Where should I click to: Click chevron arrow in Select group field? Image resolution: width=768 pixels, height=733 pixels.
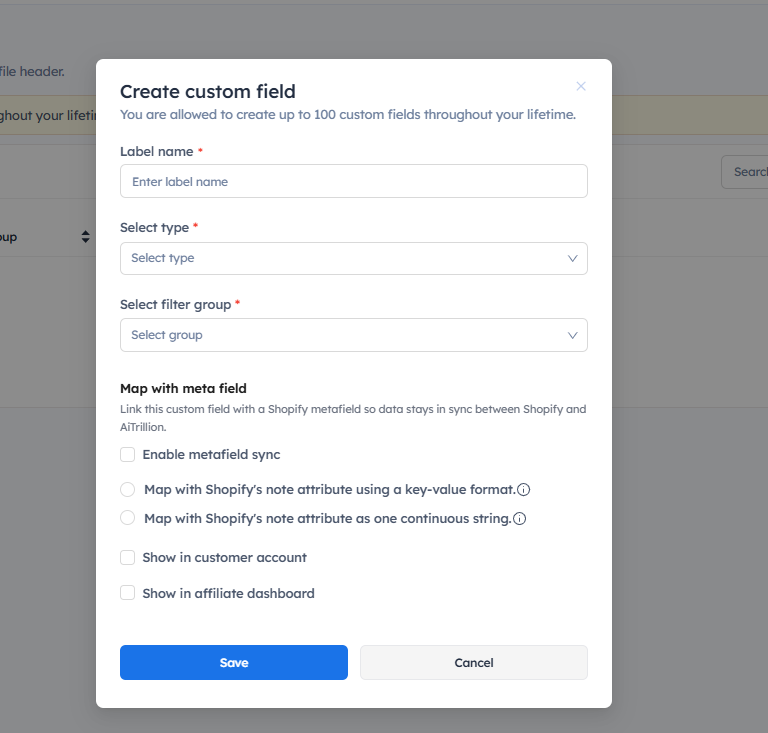tap(573, 335)
